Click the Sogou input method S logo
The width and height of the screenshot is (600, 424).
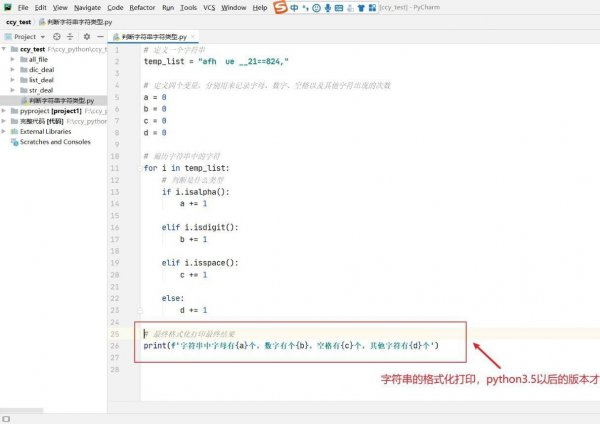pos(280,7)
